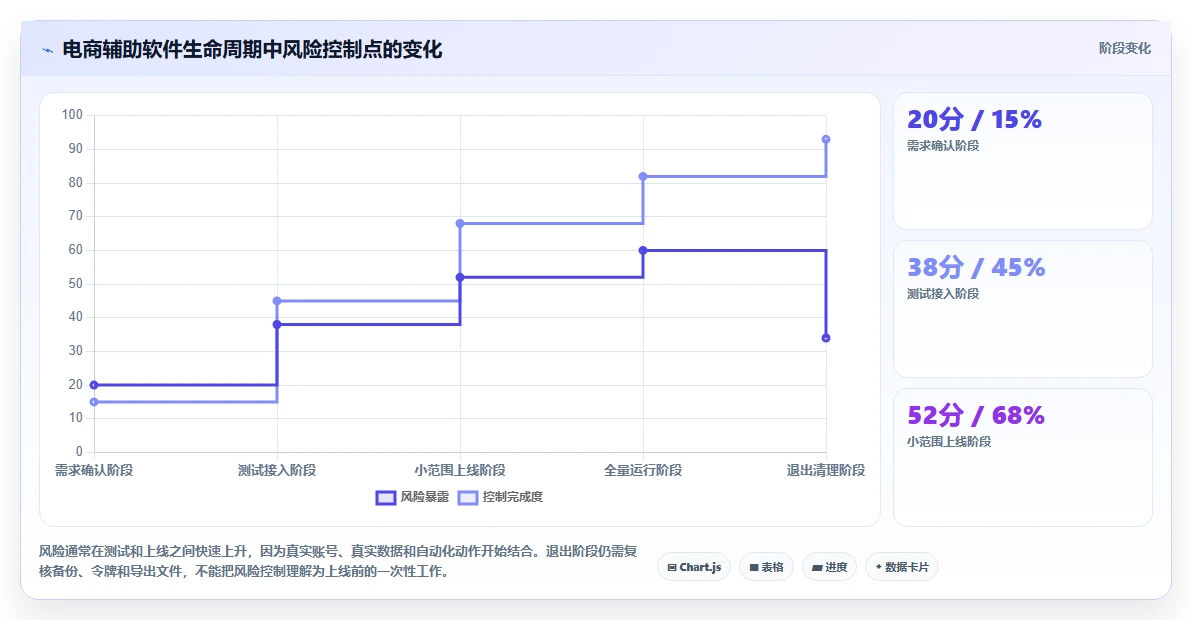Click x-axis label 全量运行阶段

coord(643,470)
